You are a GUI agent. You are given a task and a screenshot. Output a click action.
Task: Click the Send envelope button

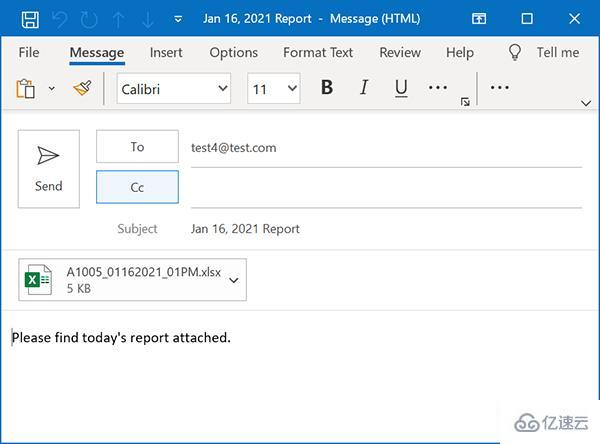point(48,168)
